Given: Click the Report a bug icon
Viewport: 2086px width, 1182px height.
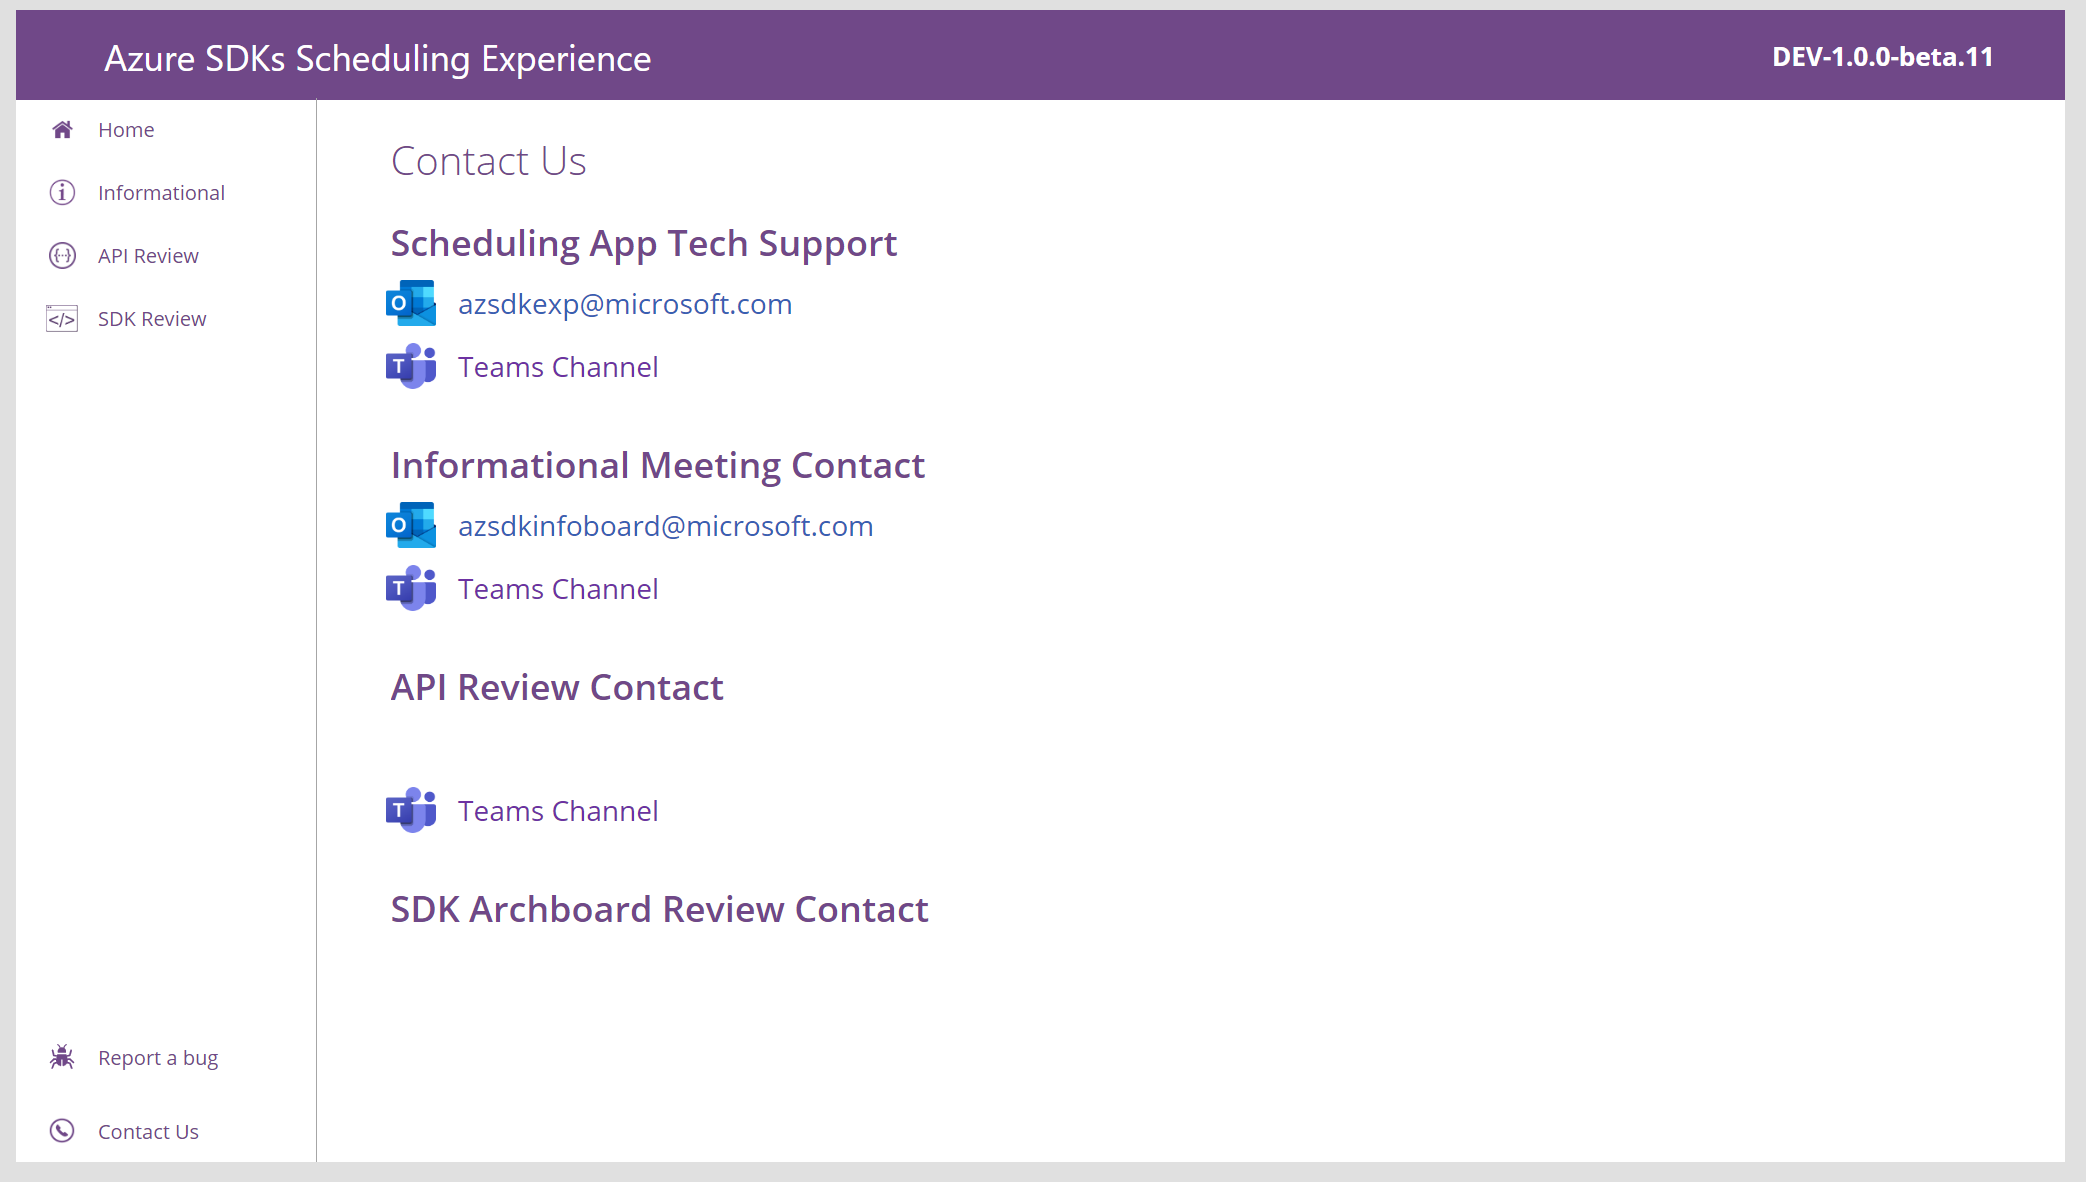Looking at the screenshot, I should click(x=62, y=1057).
